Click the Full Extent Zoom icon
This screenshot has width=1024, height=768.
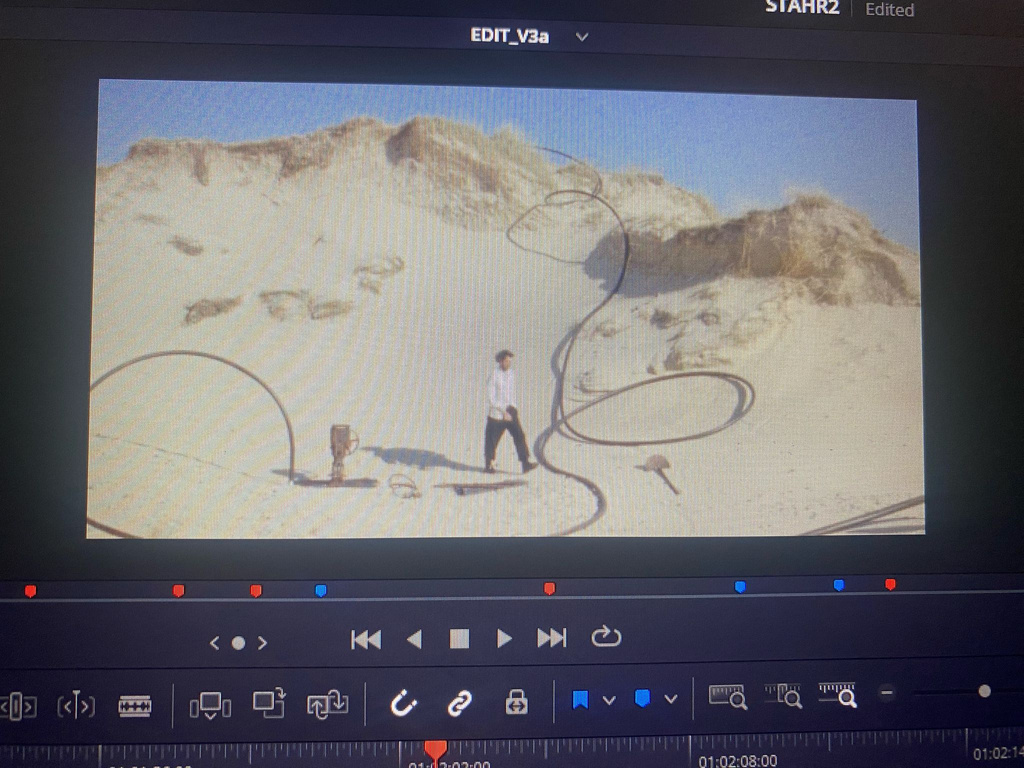728,697
